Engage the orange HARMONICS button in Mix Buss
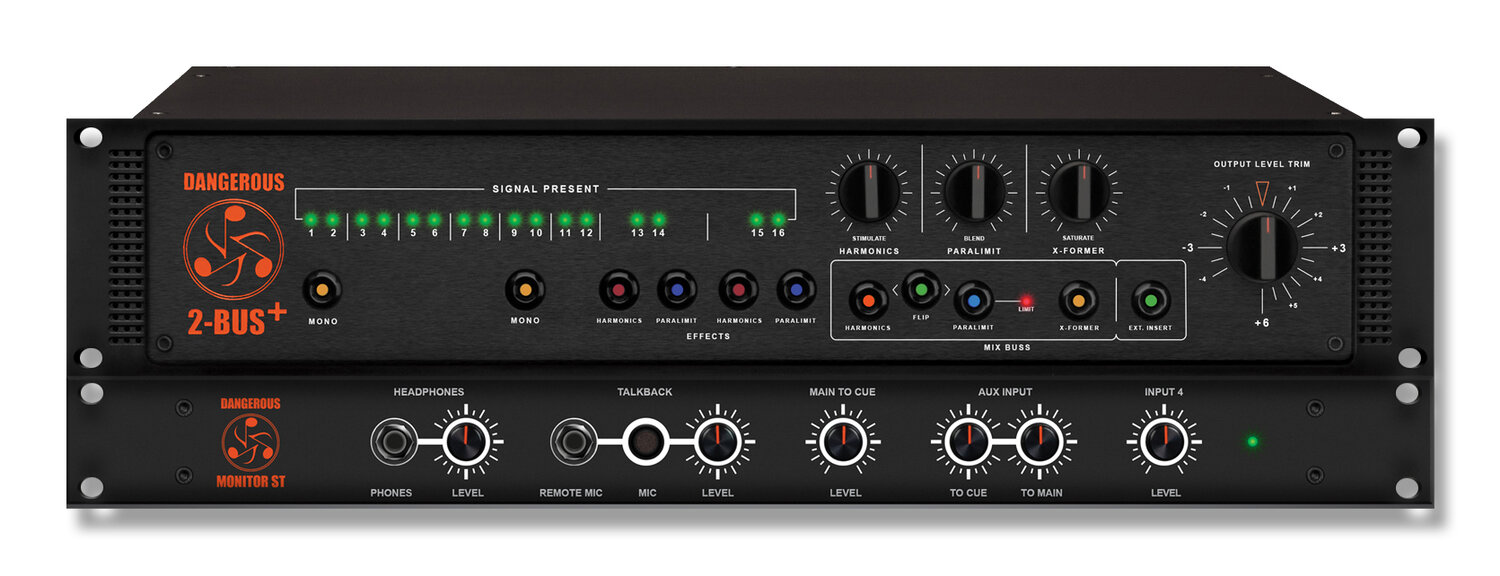1500x576 pixels. click(868, 299)
